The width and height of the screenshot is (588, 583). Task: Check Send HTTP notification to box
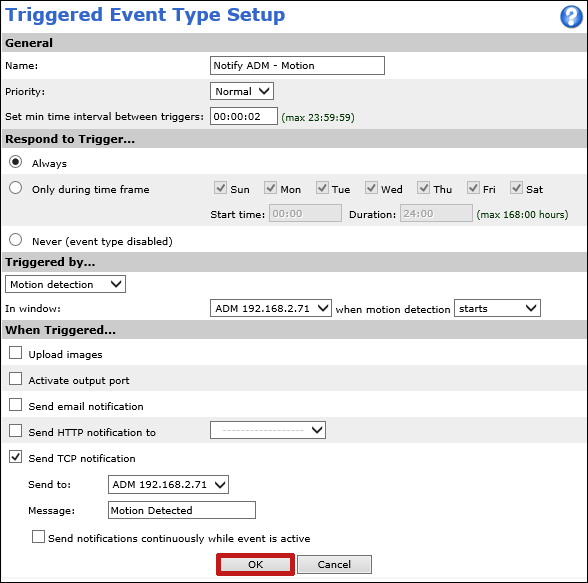(15, 431)
